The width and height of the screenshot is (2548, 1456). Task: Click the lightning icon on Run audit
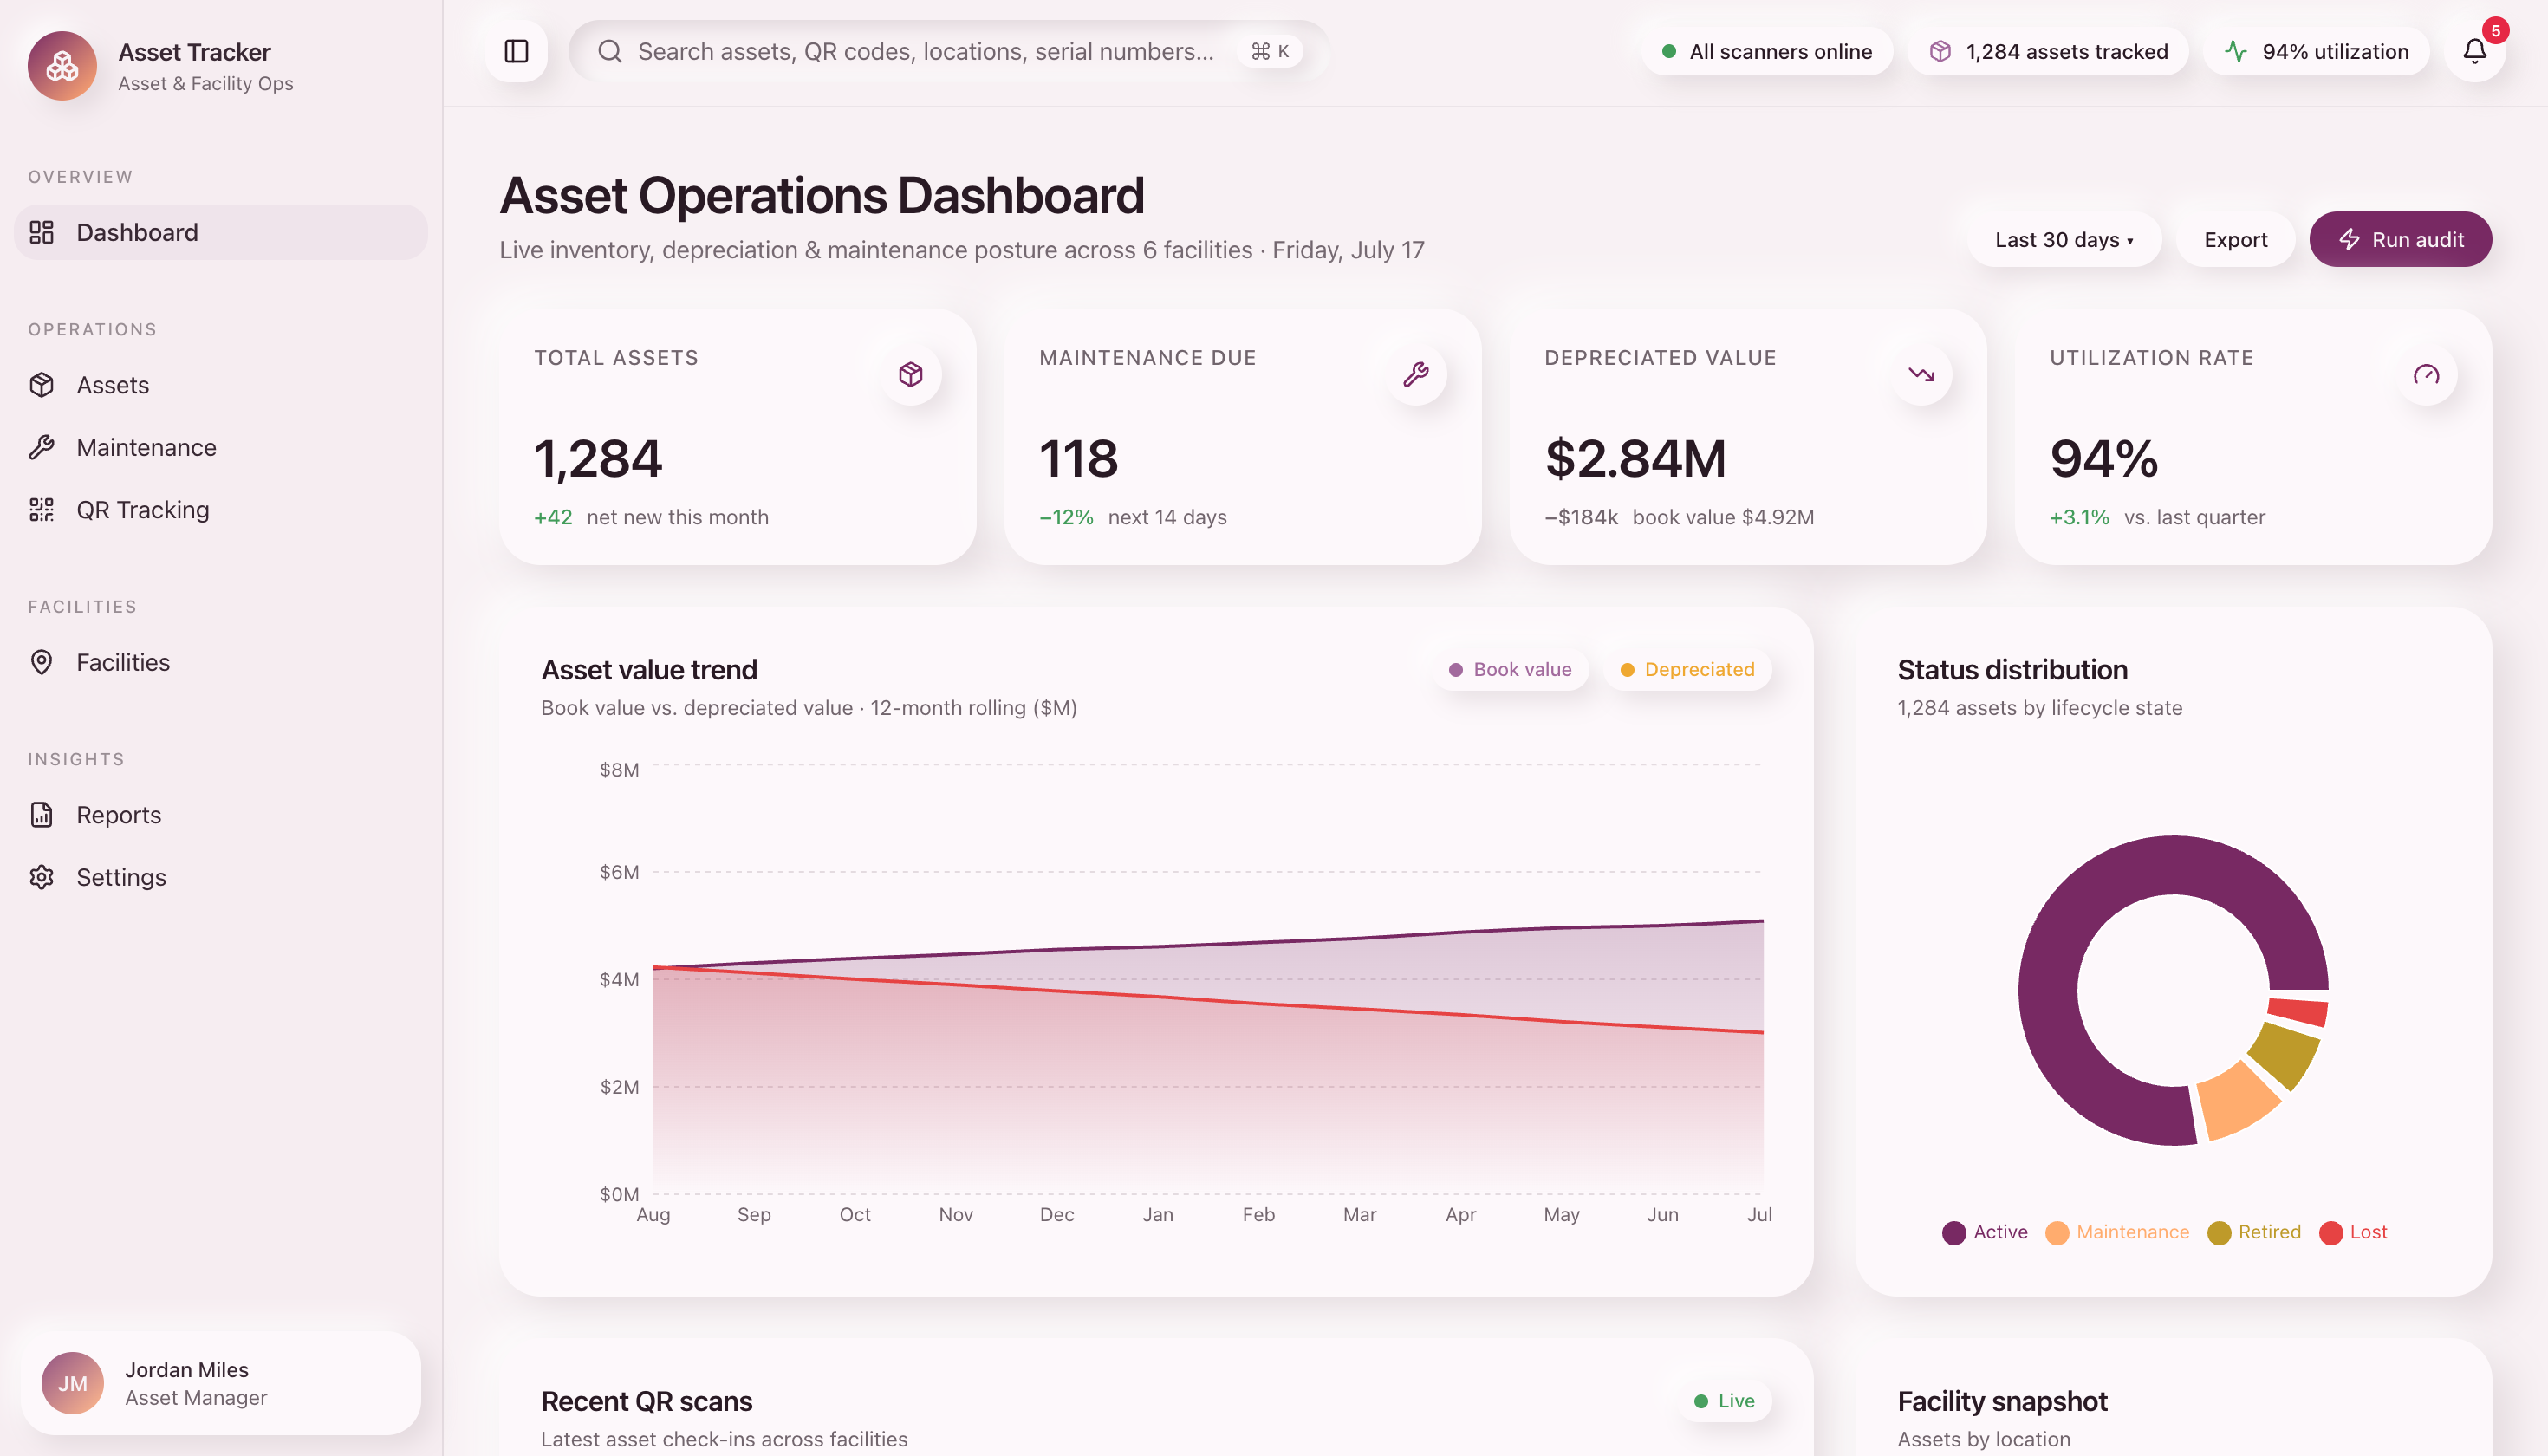(x=2349, y=239)
